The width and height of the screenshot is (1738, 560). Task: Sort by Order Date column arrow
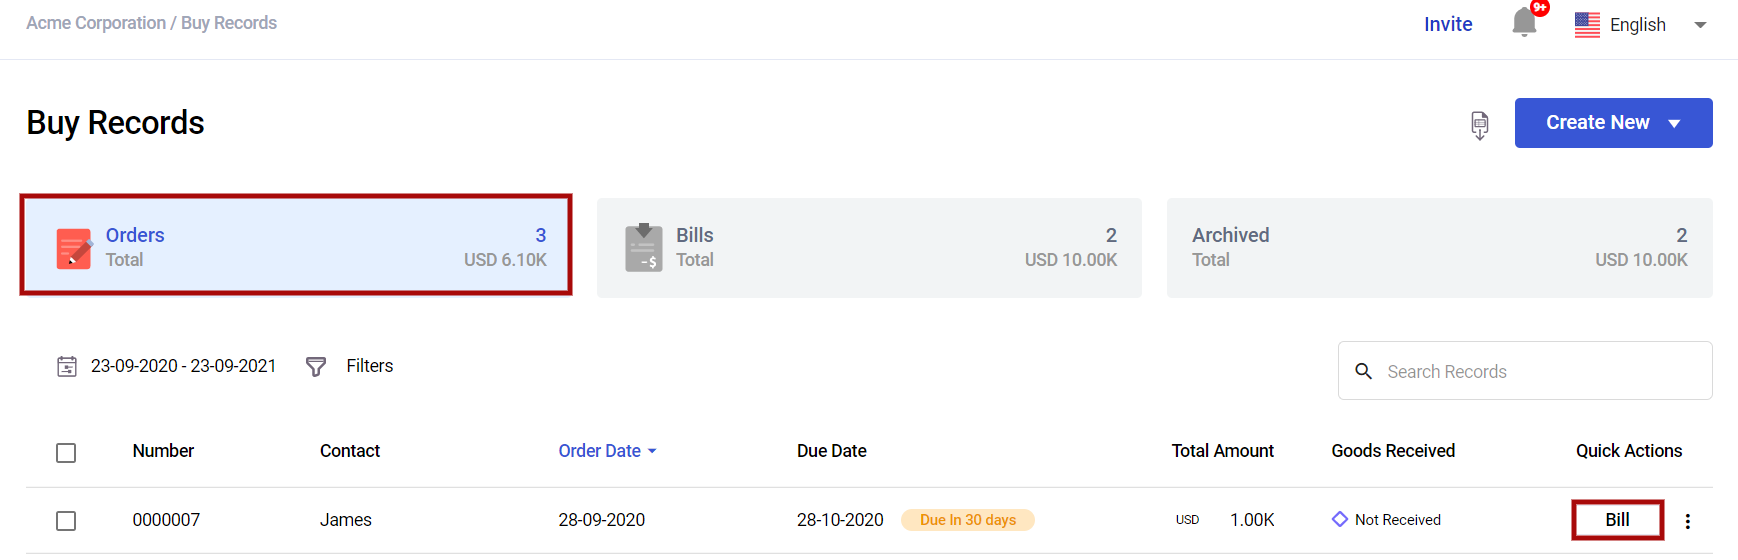(x=652, y=451)
